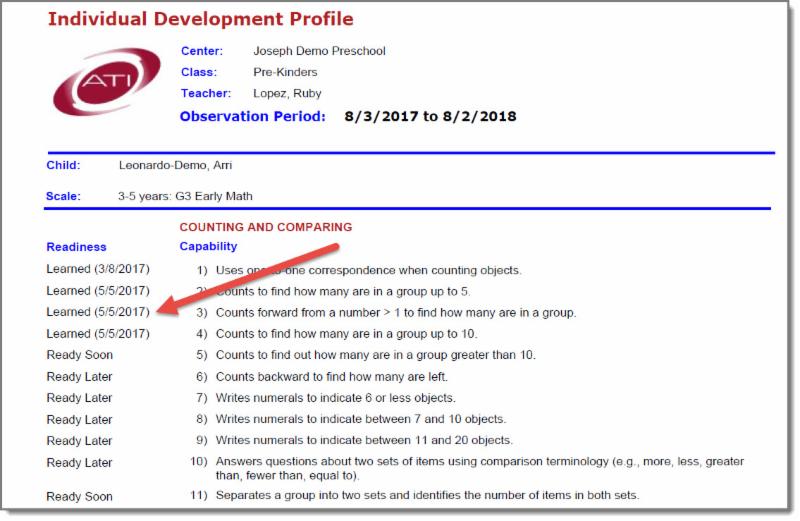This screenshot has width=800, height=521.
Task: Select Ready Later entry for capability 9
Action: pyautogui.click(x=79, y=441)
